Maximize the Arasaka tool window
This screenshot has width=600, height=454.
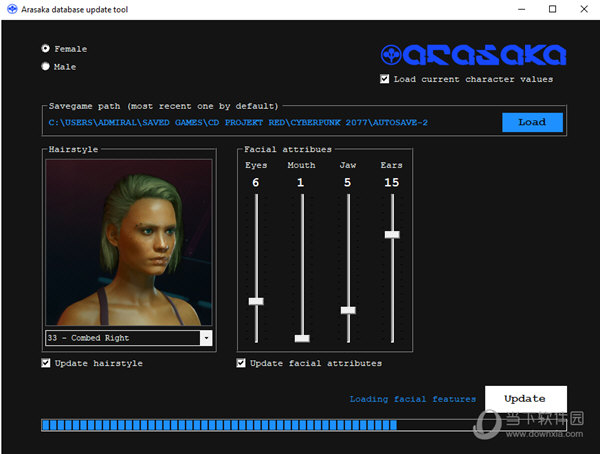coord(551,9)
